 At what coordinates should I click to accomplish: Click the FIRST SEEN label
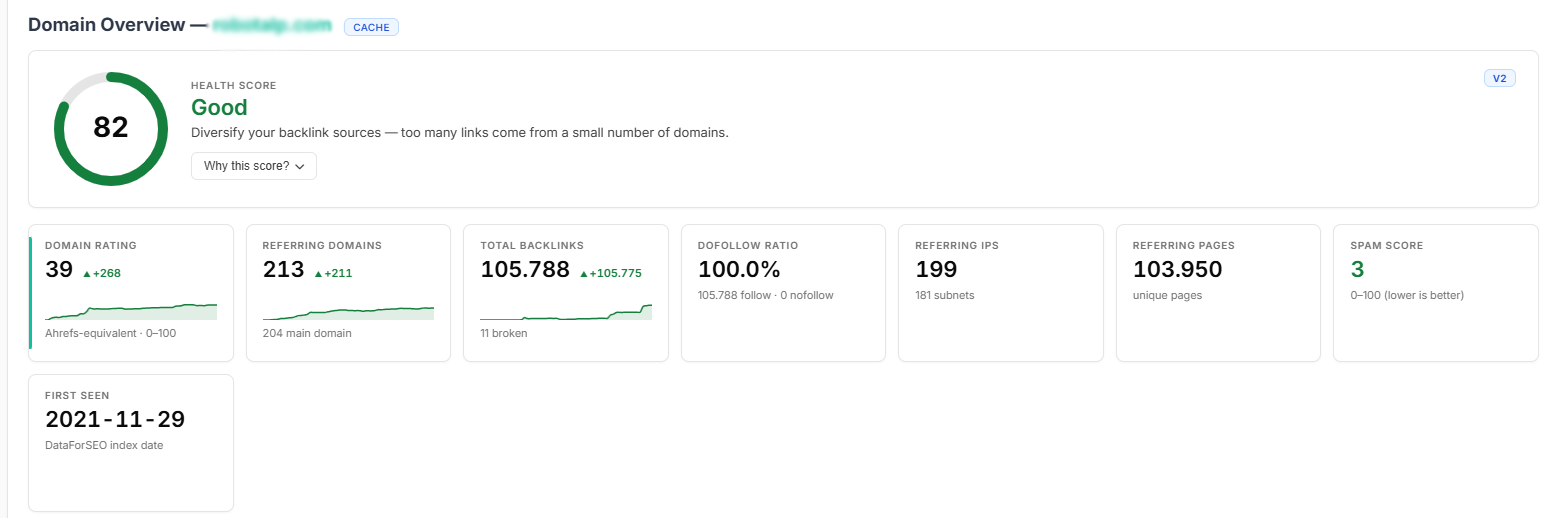click(x=77, y=395)
